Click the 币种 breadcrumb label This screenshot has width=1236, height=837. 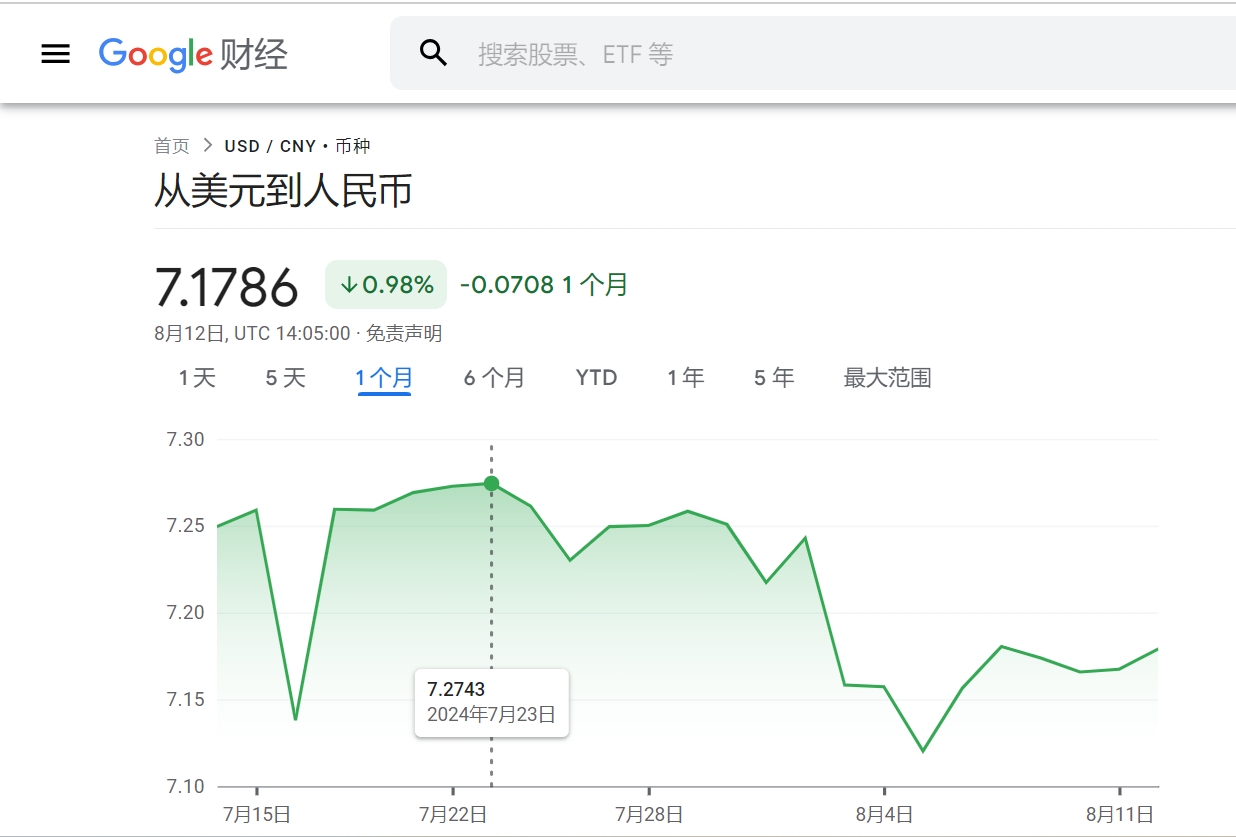tap(352, 146)
